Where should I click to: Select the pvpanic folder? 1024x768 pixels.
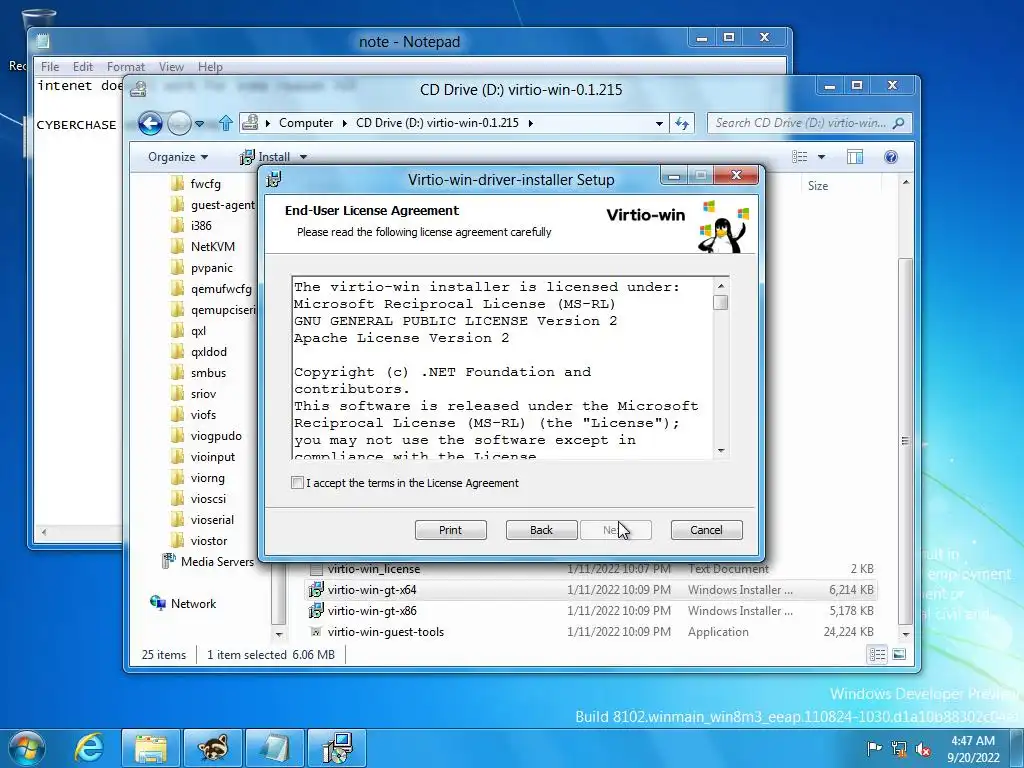click(211, 268)
